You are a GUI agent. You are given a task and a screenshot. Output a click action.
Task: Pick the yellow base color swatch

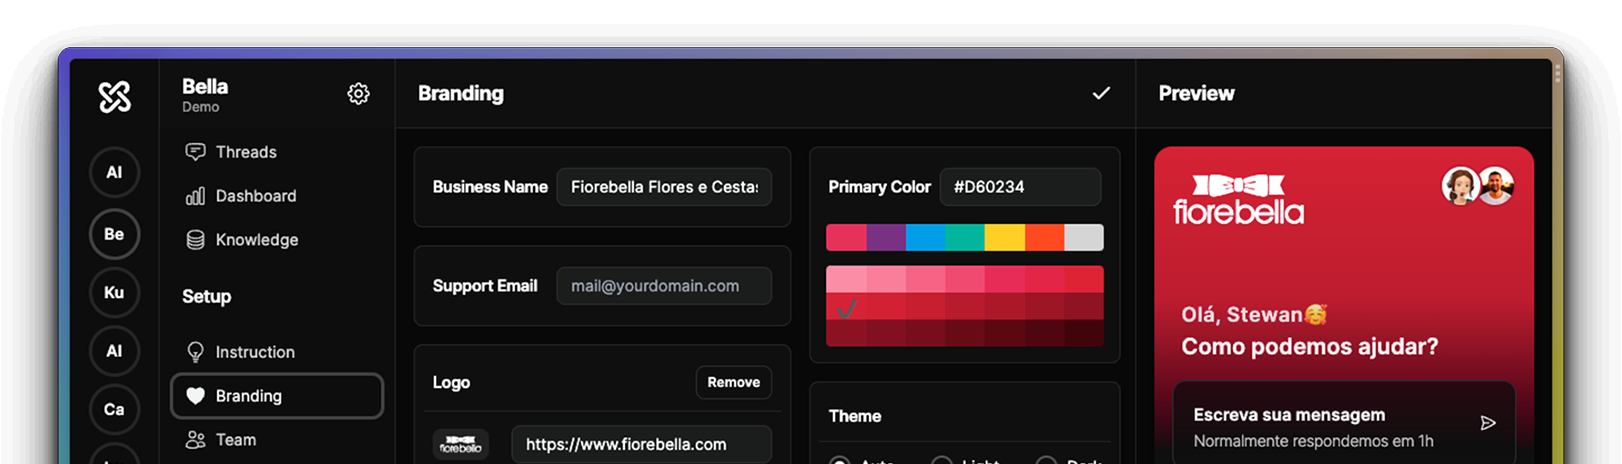coord(1005,237)
